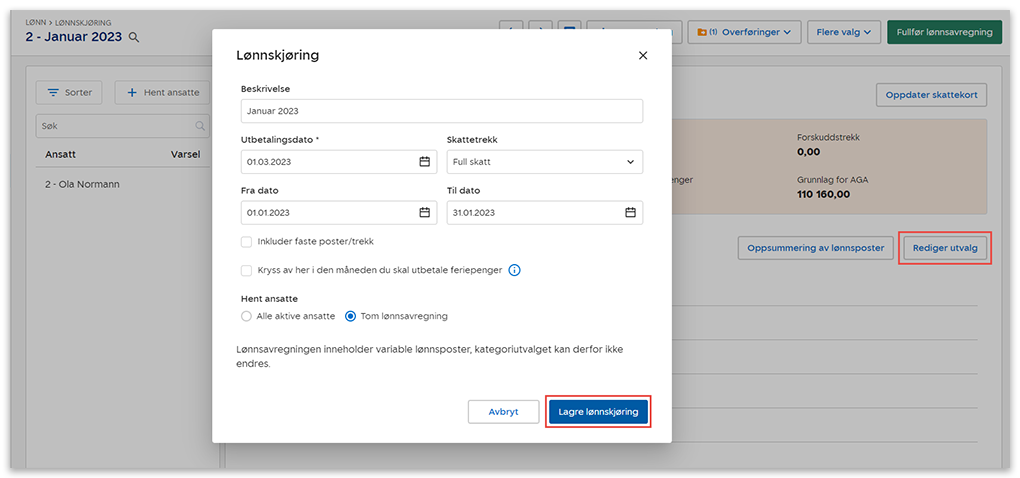
Task: Click the magnifier icon beside Januar 2023
Action: [134, 38]
